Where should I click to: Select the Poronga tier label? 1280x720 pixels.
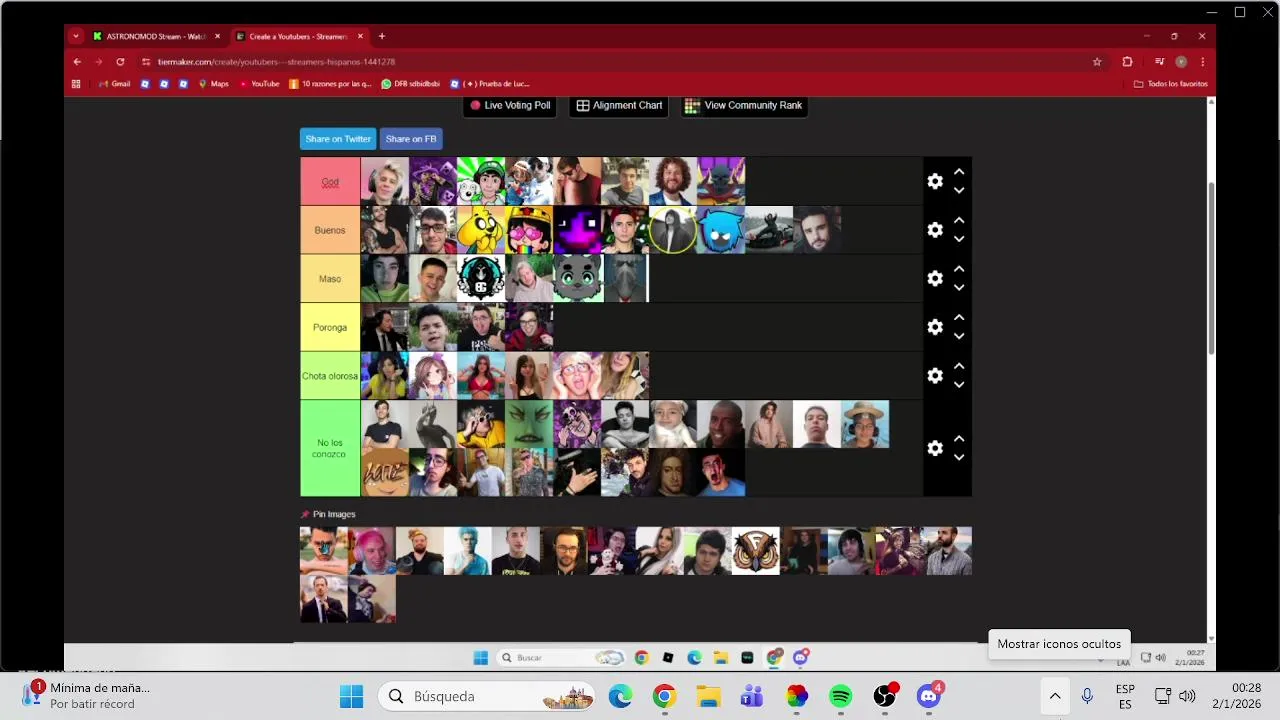330,327
